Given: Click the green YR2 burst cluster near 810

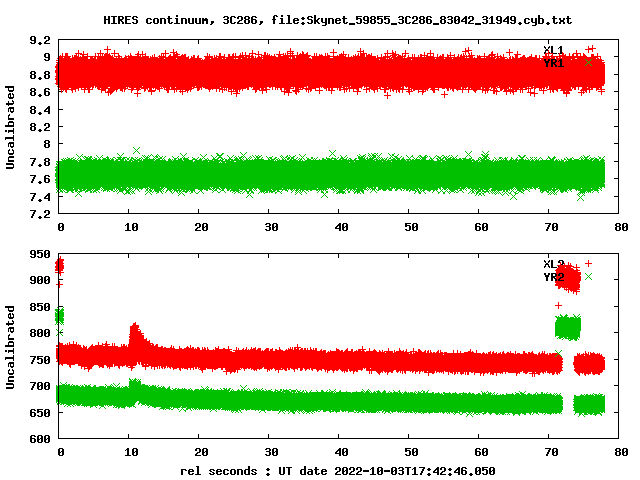Looking at the screenshot, I should coord(568,327).
